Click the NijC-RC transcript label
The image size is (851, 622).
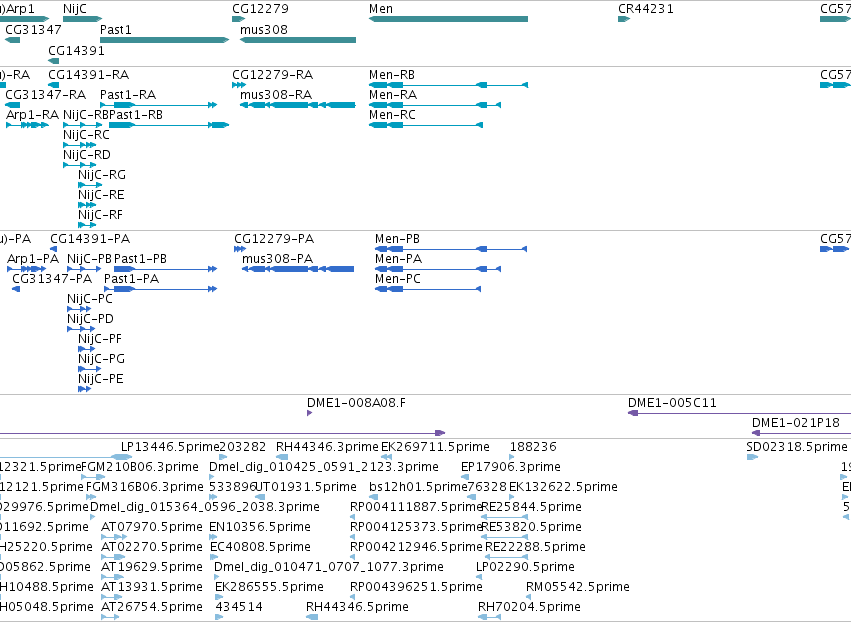[x=86, y=135]
